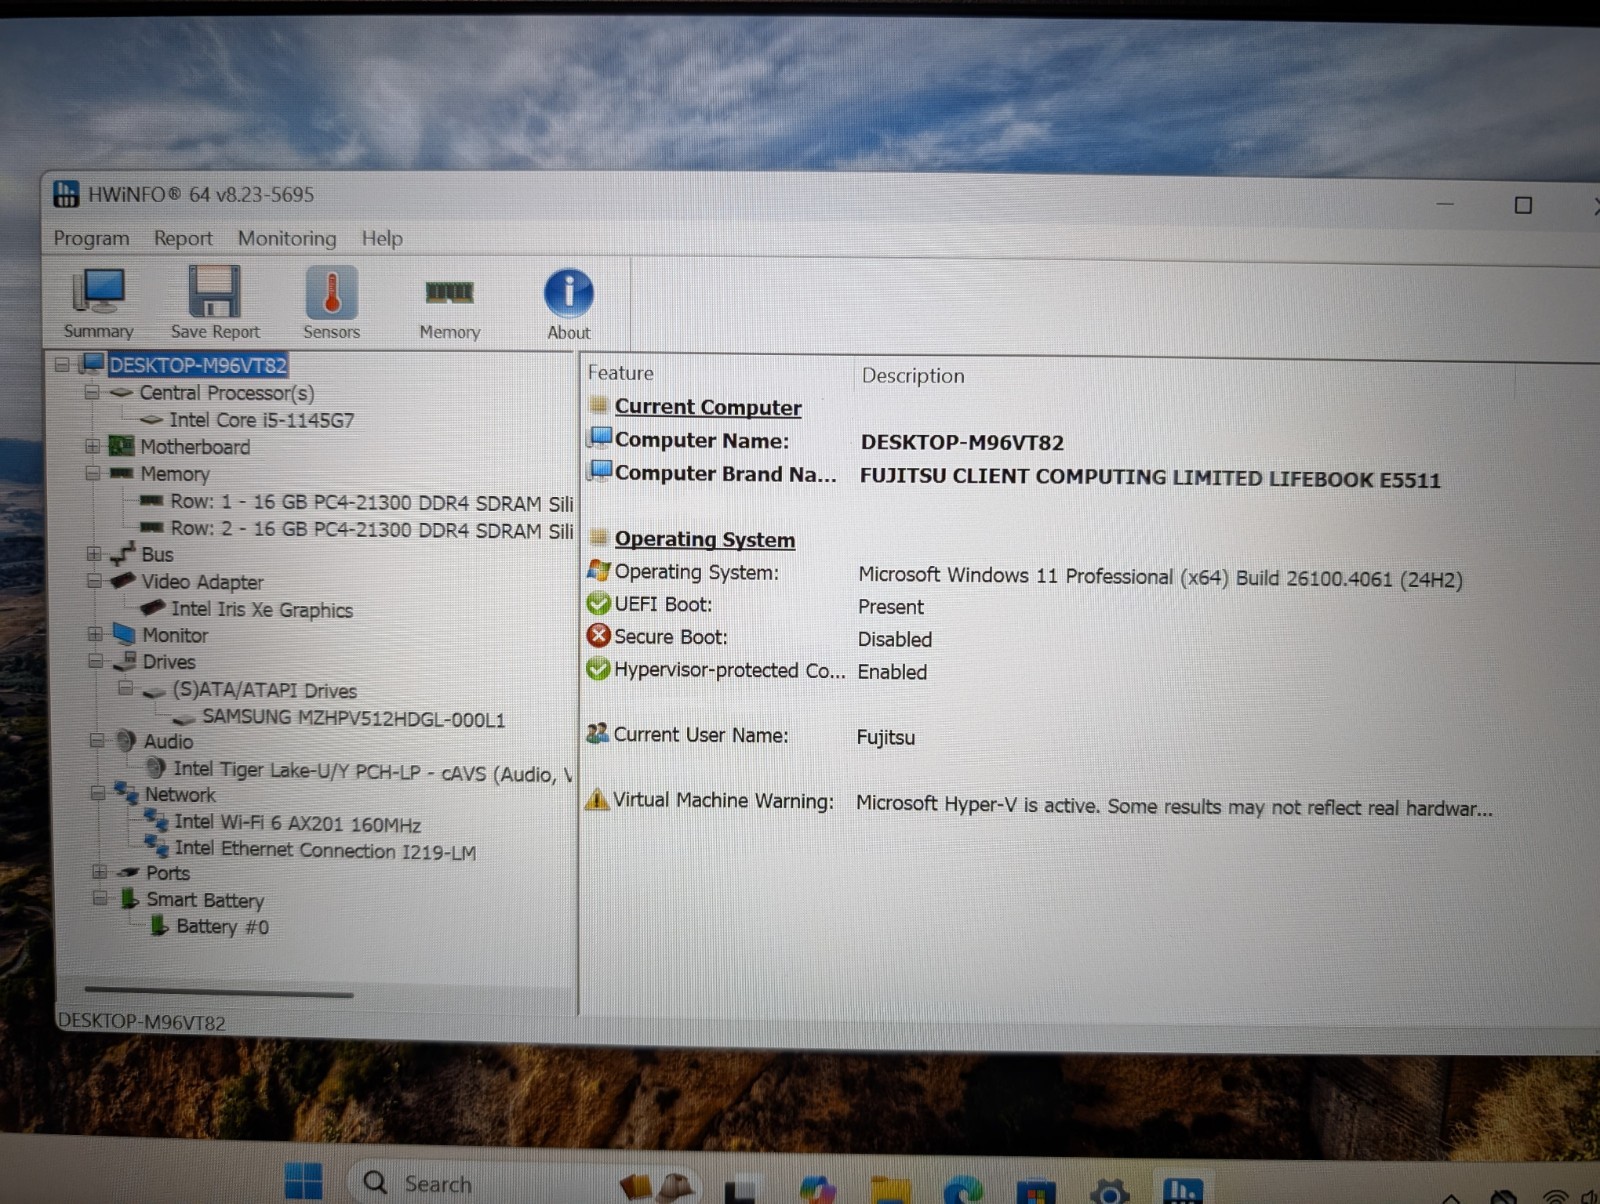Select Row: 2 - 16 GB memory module
1600x1204 pixels.
click(x=371, y=529)
